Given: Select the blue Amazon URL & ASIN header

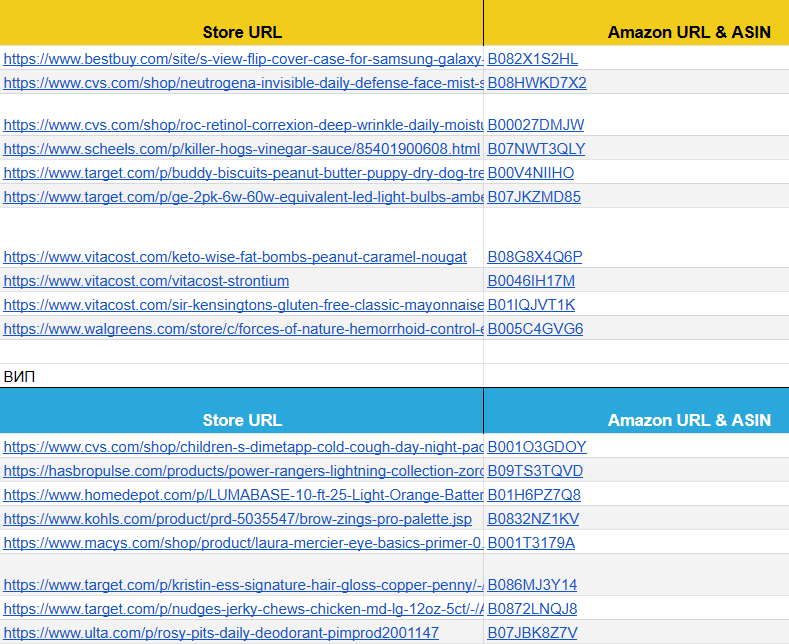Looking at the screenshot, I should pyautogui.click(x=637, y=411).
